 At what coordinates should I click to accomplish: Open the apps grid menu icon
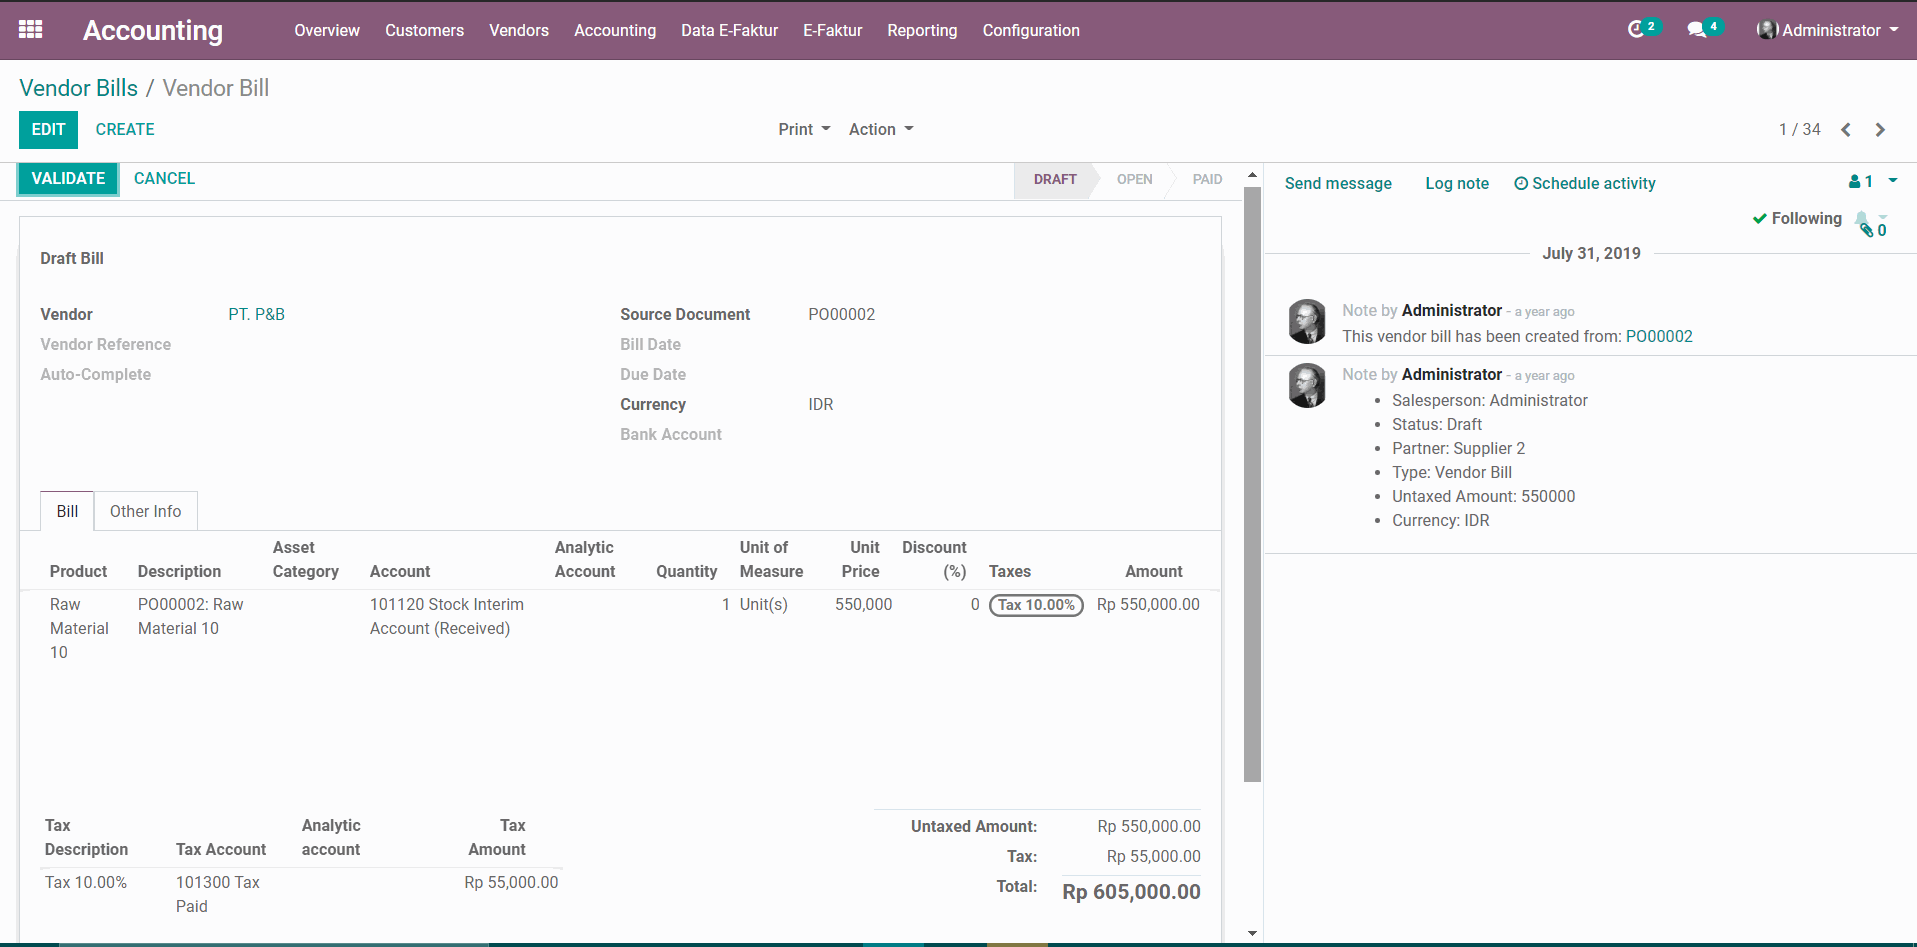coord(30,30)
